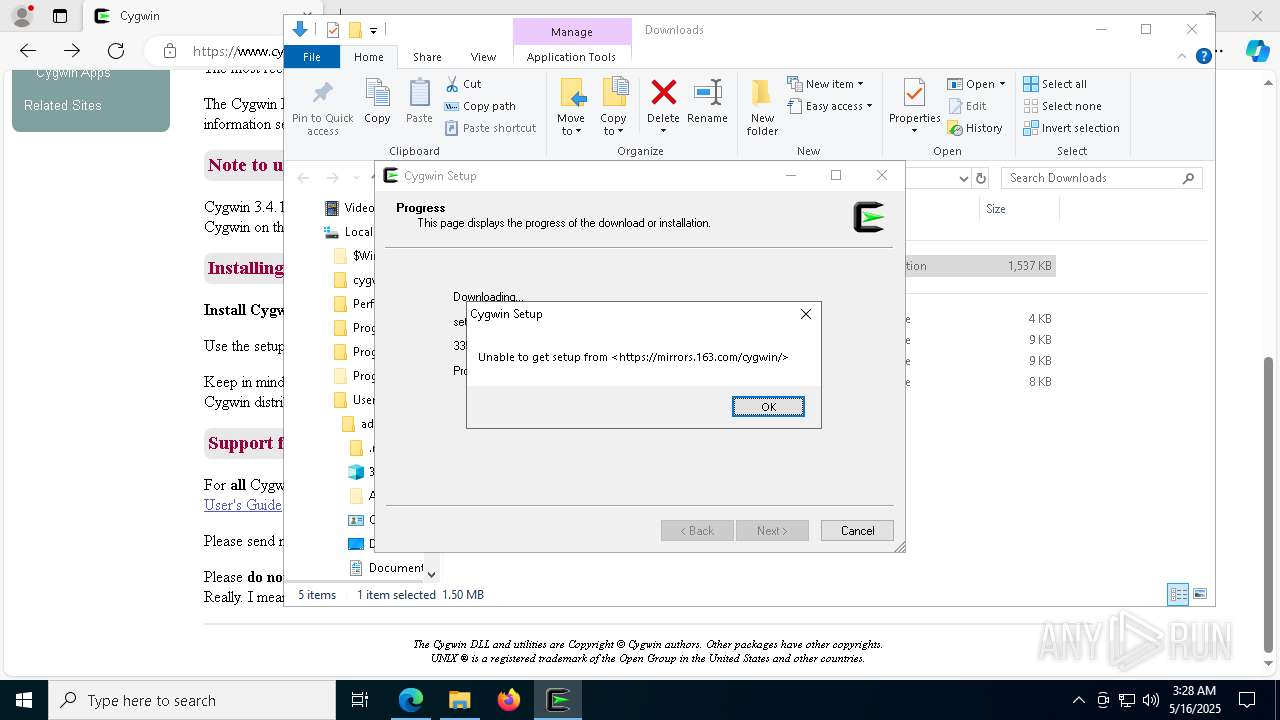This screenshot has height=720, width=1280.
Task: Switch to the View ribbon tab
Action: pos(483,57)
